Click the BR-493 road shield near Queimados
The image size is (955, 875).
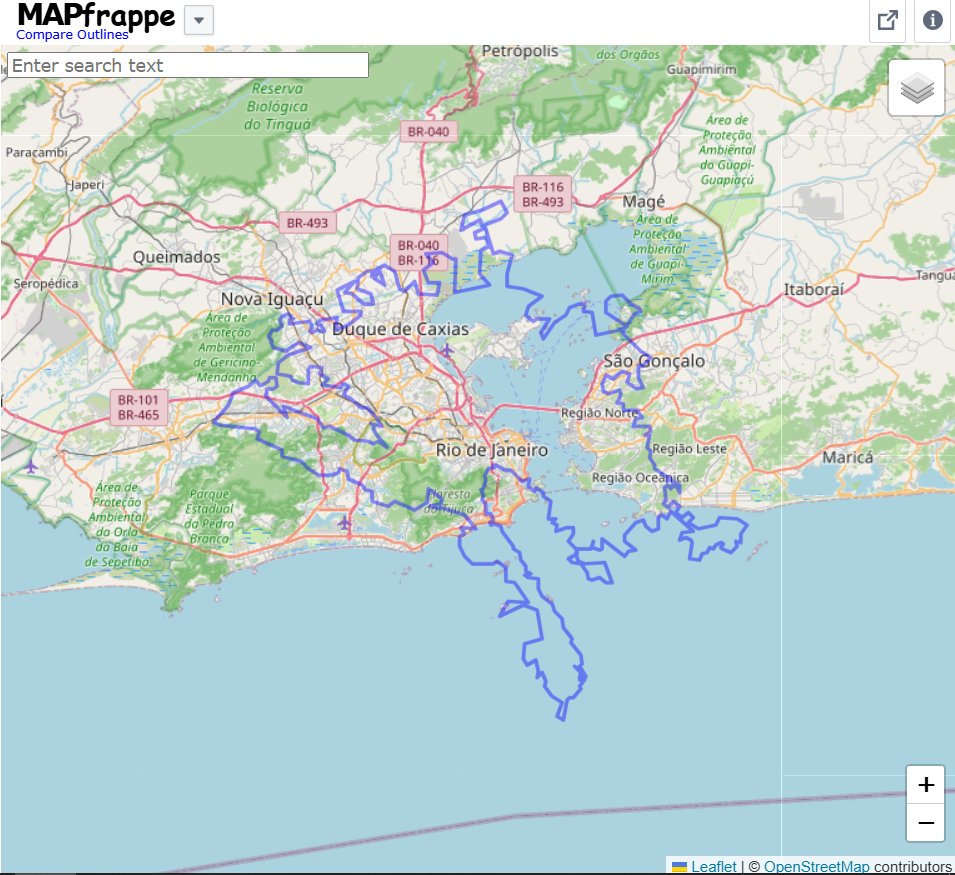[x=308, y=223]
